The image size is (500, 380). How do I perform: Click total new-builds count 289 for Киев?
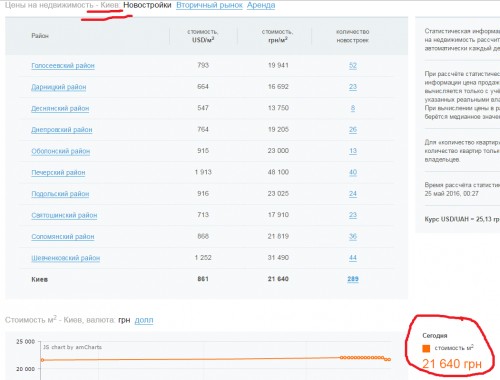[353, 279]
